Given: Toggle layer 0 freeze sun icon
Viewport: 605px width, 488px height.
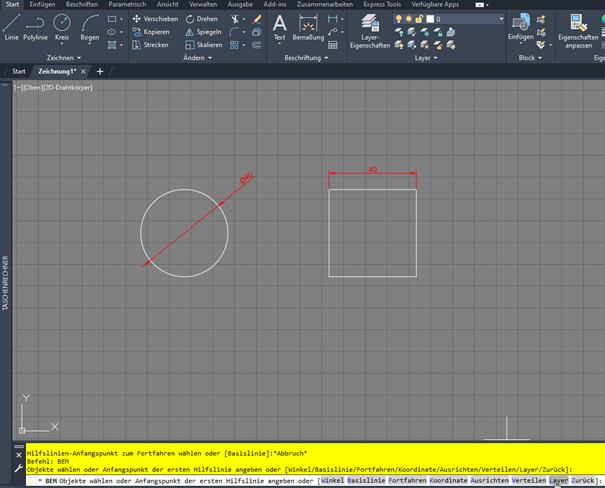Looking at the screenshot, I should (x=409, y=19).
